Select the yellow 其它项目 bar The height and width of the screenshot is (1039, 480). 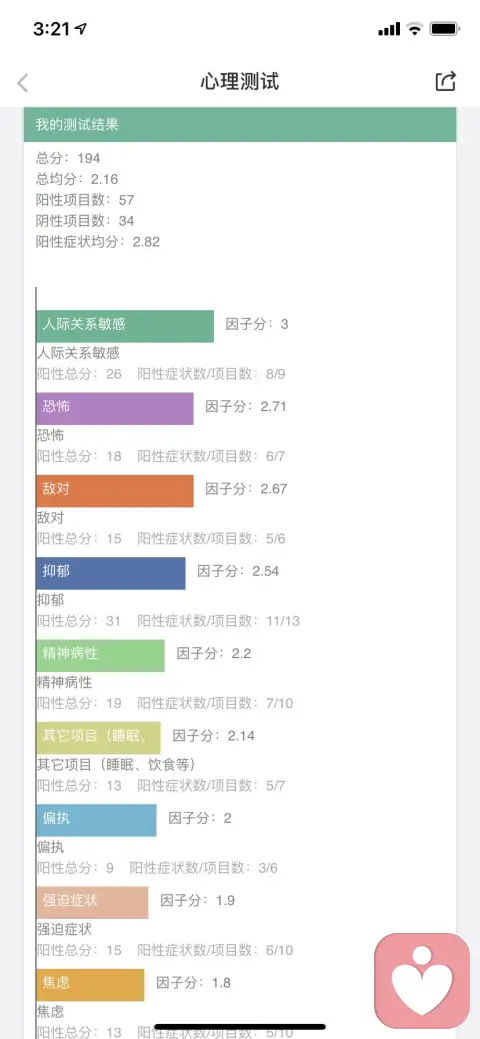click(98, 738)
